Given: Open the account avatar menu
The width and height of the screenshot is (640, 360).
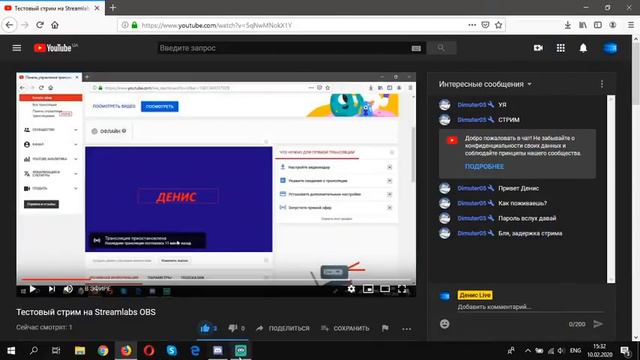Looking at the screenshot, I should pyautogui.click(x=611, y=48).
